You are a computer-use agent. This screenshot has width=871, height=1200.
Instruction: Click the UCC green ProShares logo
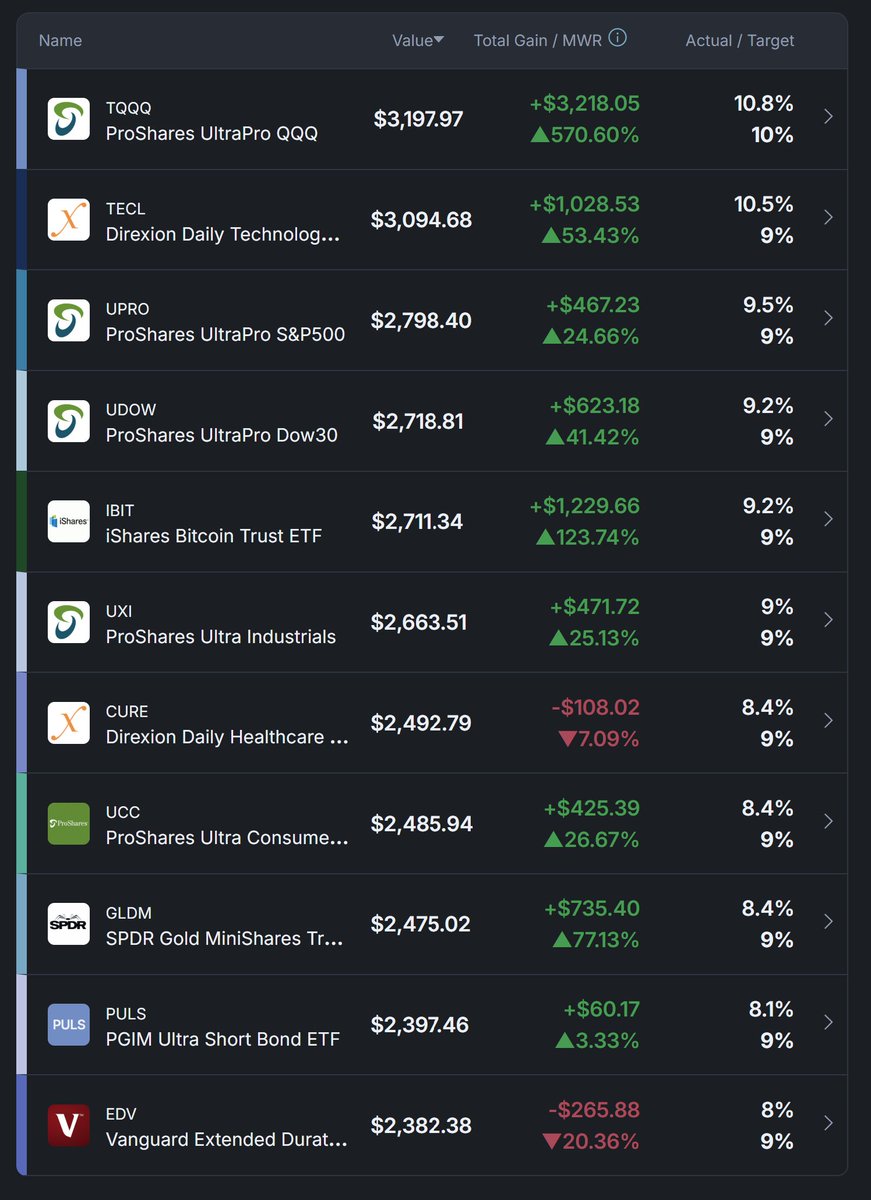point(69,824)
